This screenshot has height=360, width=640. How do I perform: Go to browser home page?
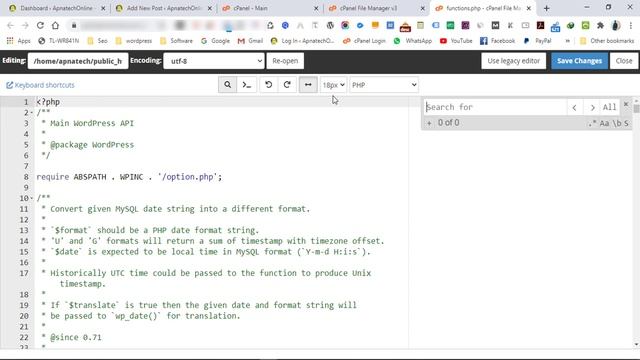[55, 25]
